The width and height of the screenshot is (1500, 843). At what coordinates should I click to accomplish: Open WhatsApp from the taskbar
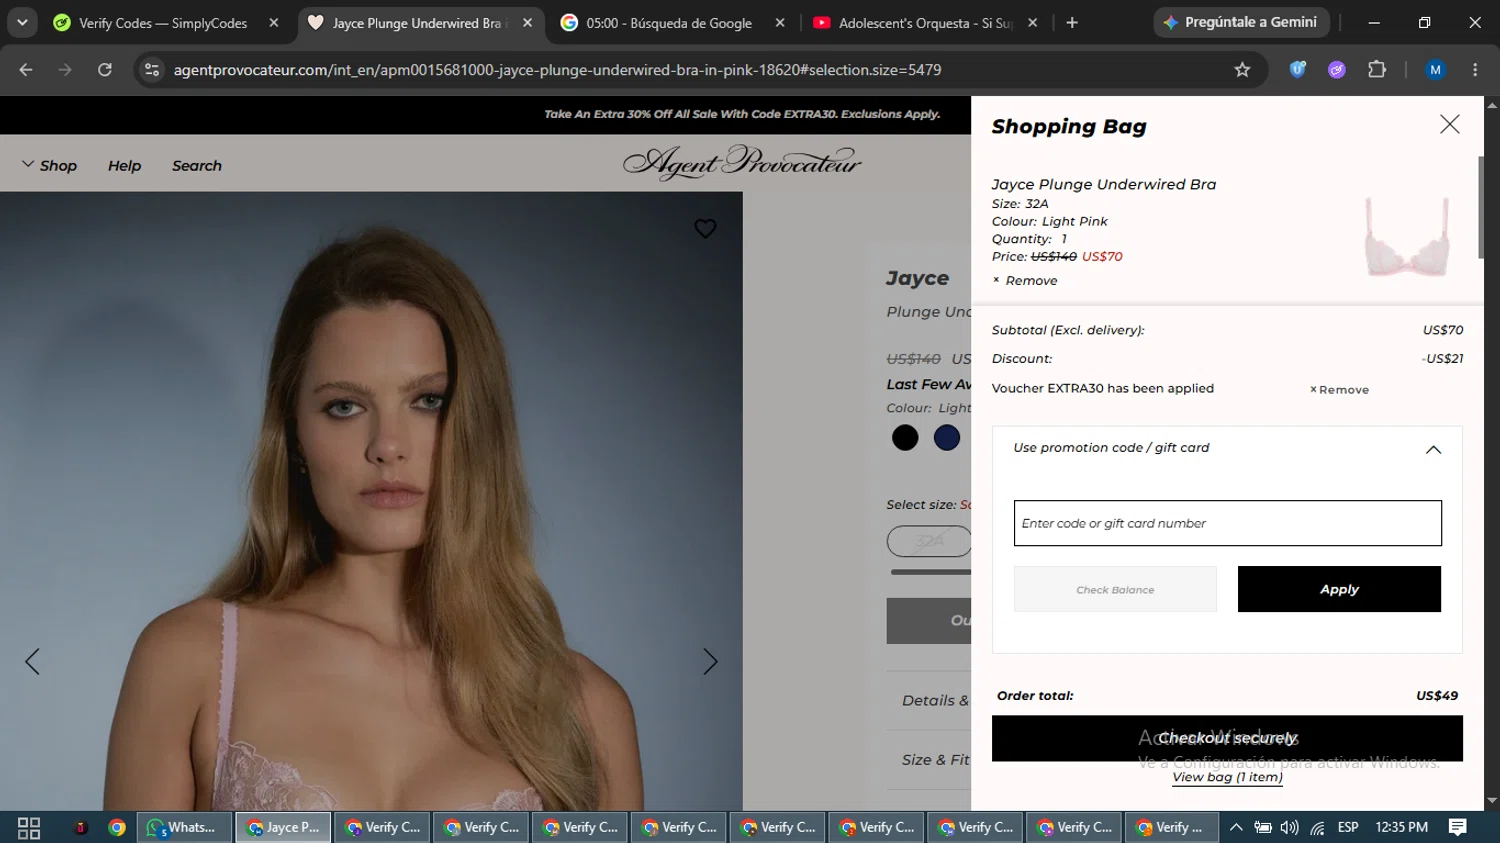pos(184,828)
